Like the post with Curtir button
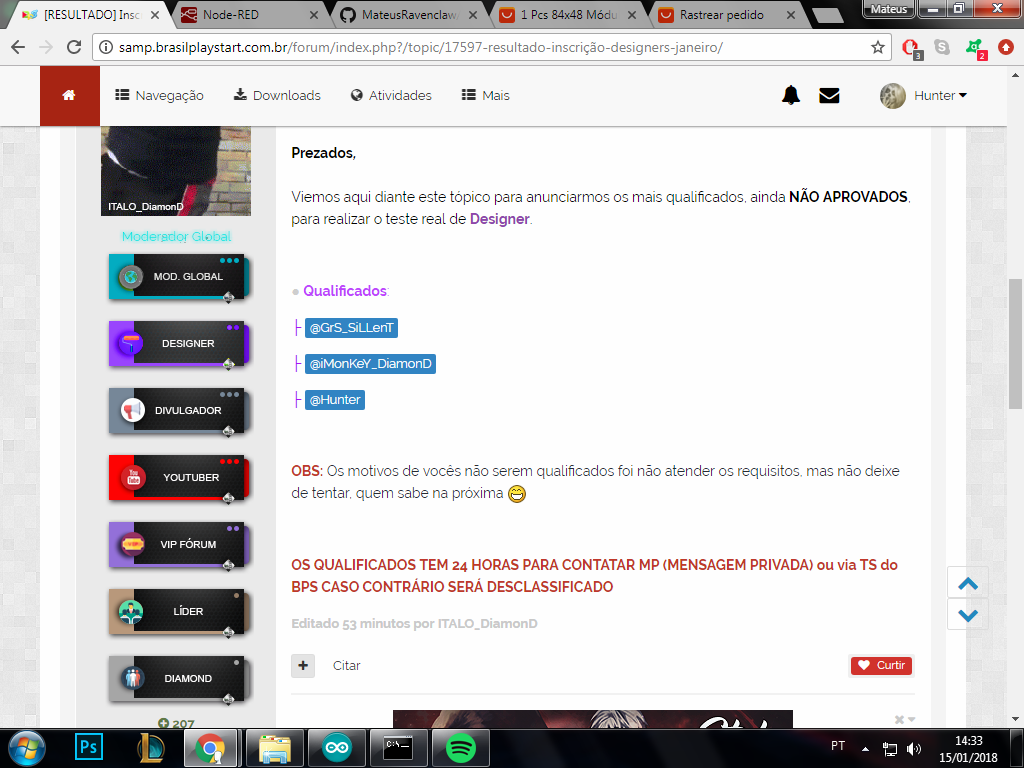 [881, 665]
